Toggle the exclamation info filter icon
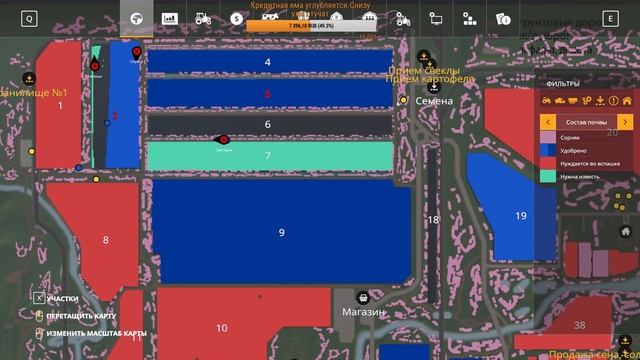640x360 pixels. click(x=613, y=100)
